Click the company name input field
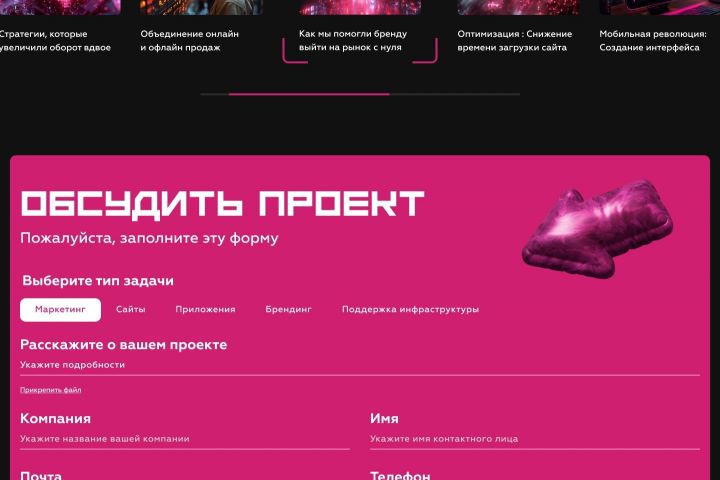 [185, 439]
